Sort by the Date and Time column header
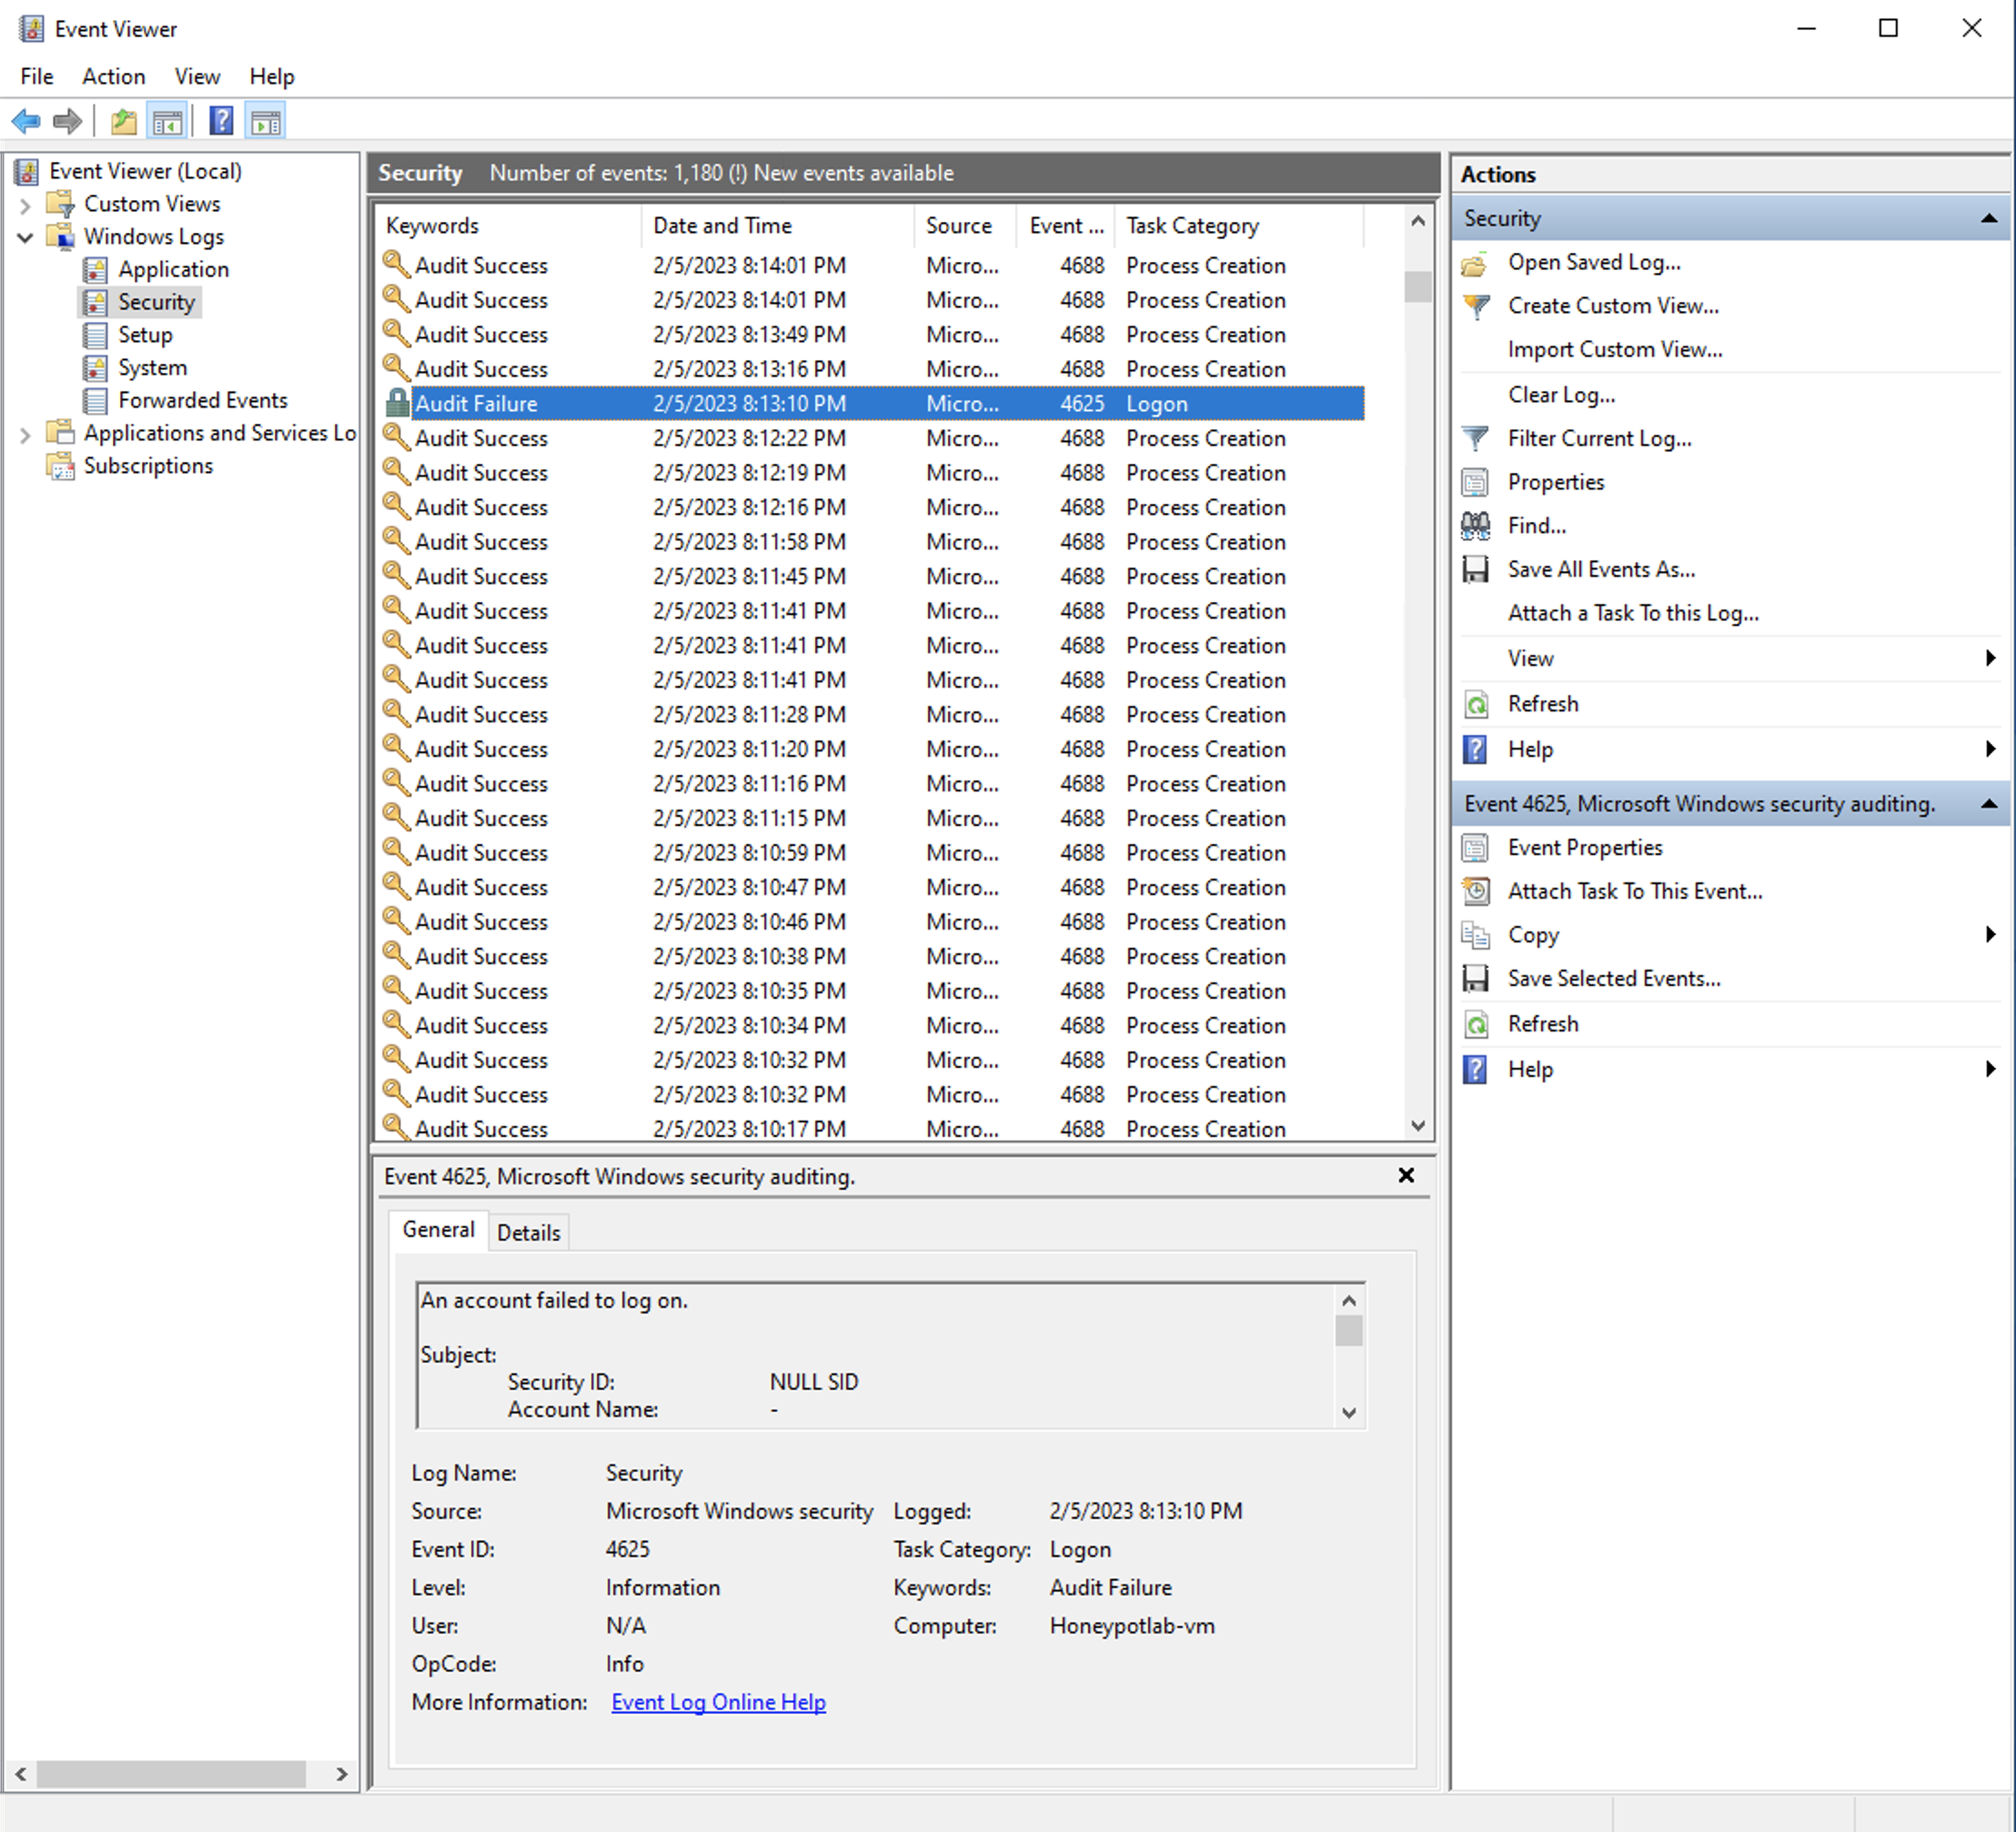 click(x=778, y=226)
